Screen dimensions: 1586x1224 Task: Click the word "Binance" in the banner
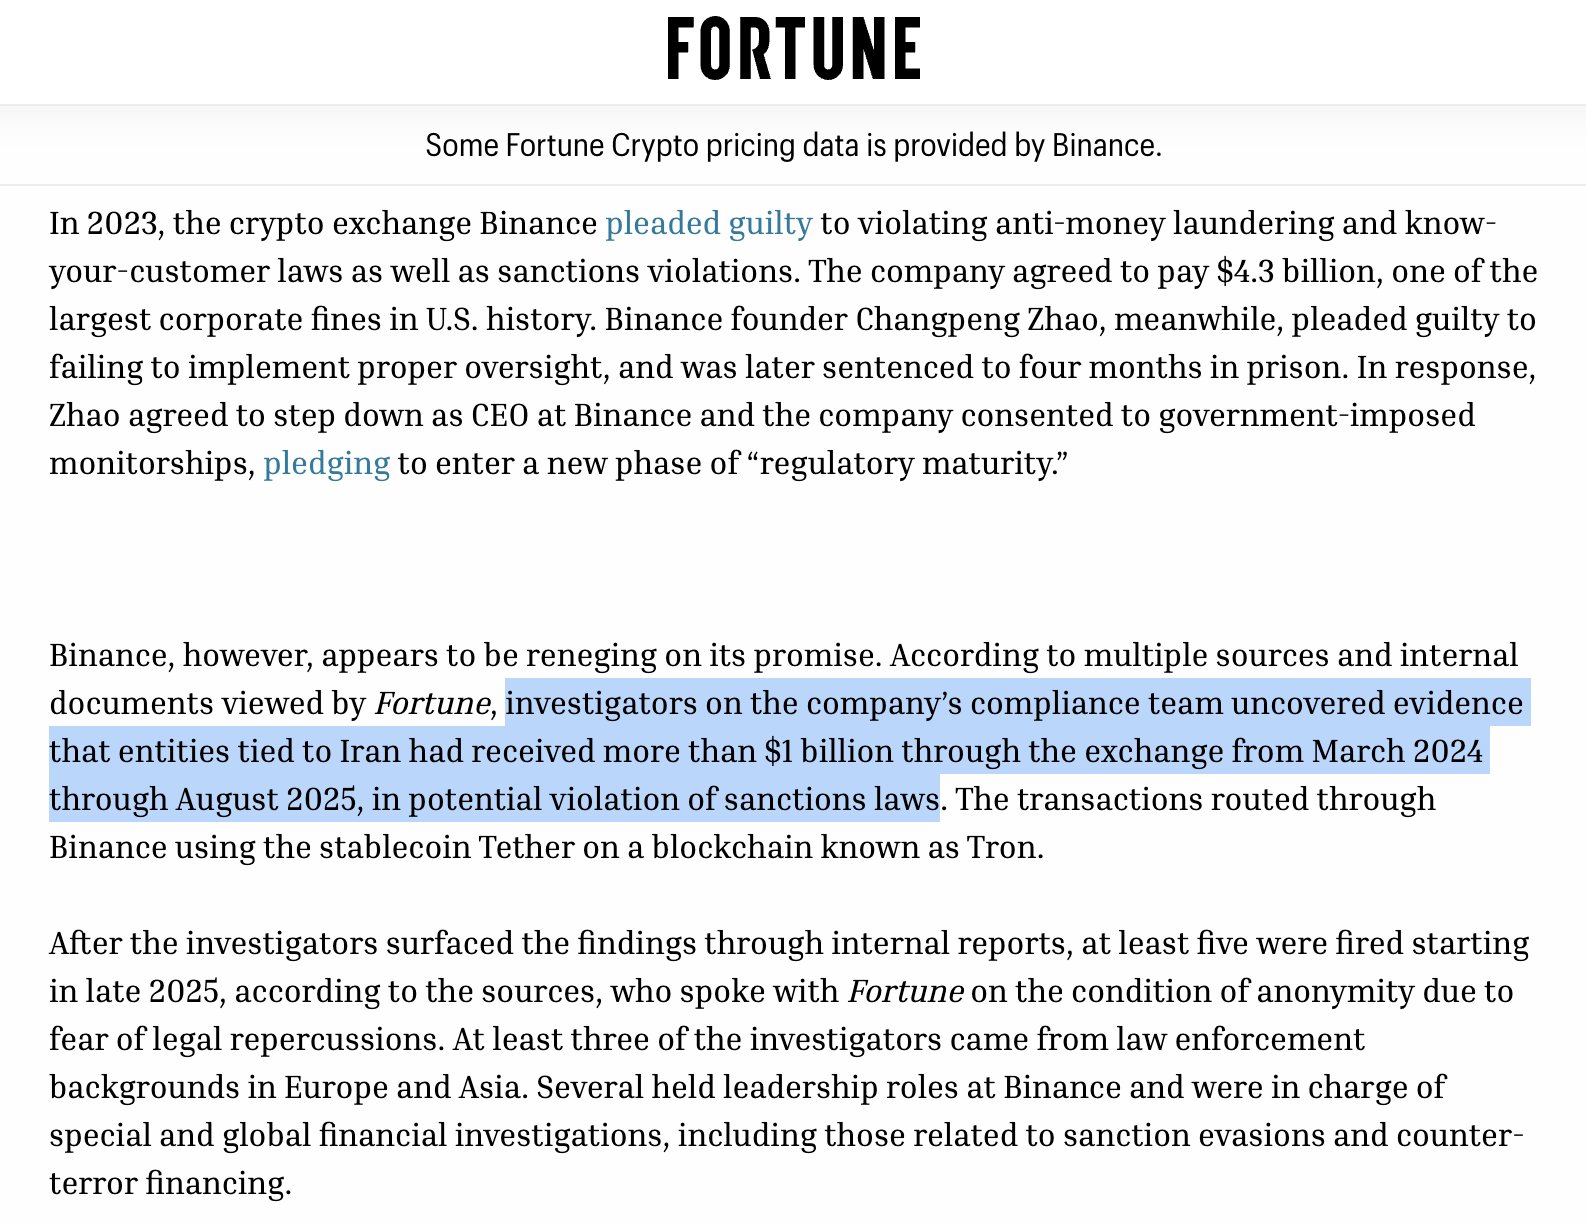pyautogui.click(x=1104, y=146)
